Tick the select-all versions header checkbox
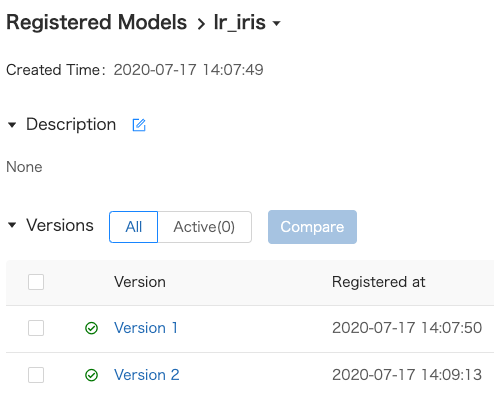The image size is (494, 398). coord(36,282)
